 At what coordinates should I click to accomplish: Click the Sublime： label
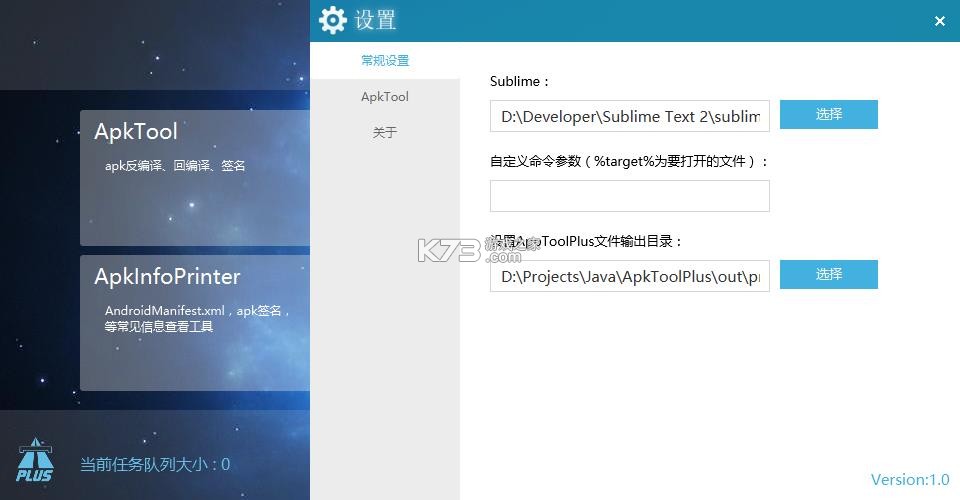[519, 81]
